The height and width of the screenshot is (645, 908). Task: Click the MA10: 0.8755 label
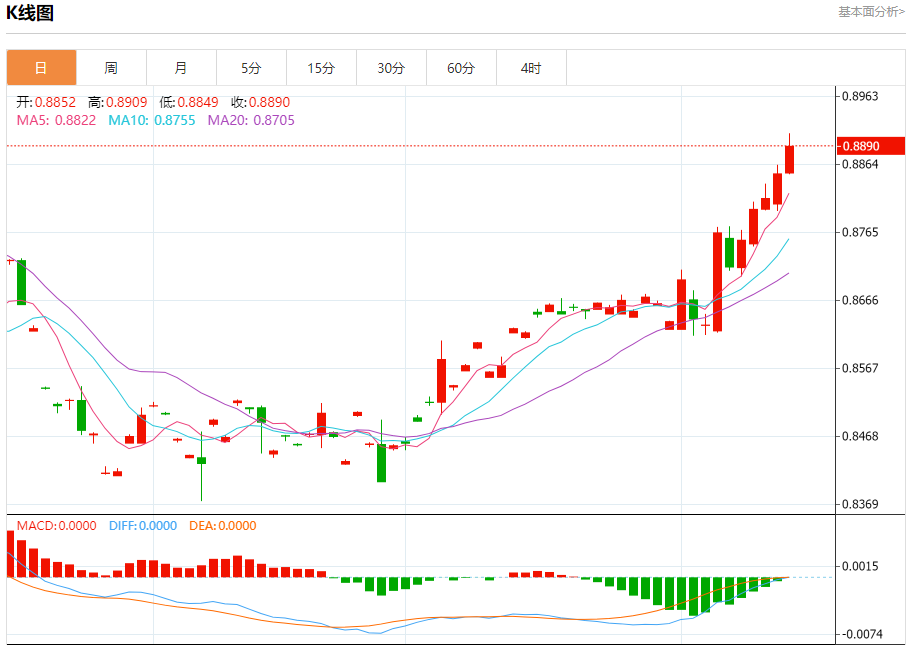point(152,120)
